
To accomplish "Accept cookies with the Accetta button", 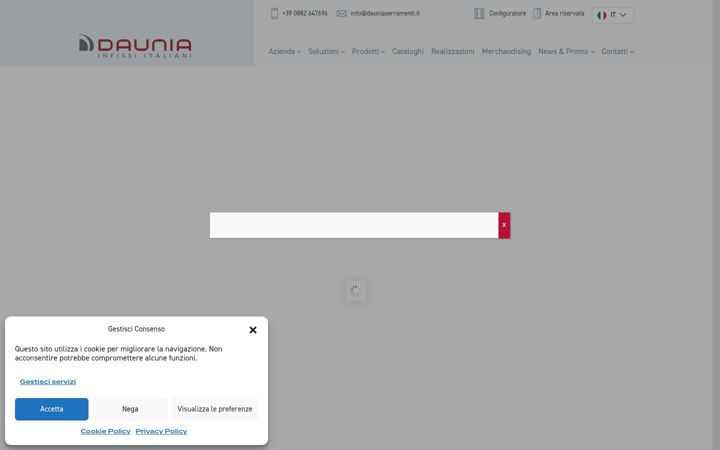I will coord(51,409).
